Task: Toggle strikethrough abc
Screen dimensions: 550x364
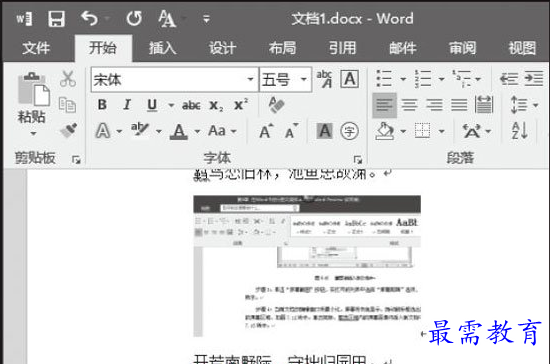Action: coord(191,105)
